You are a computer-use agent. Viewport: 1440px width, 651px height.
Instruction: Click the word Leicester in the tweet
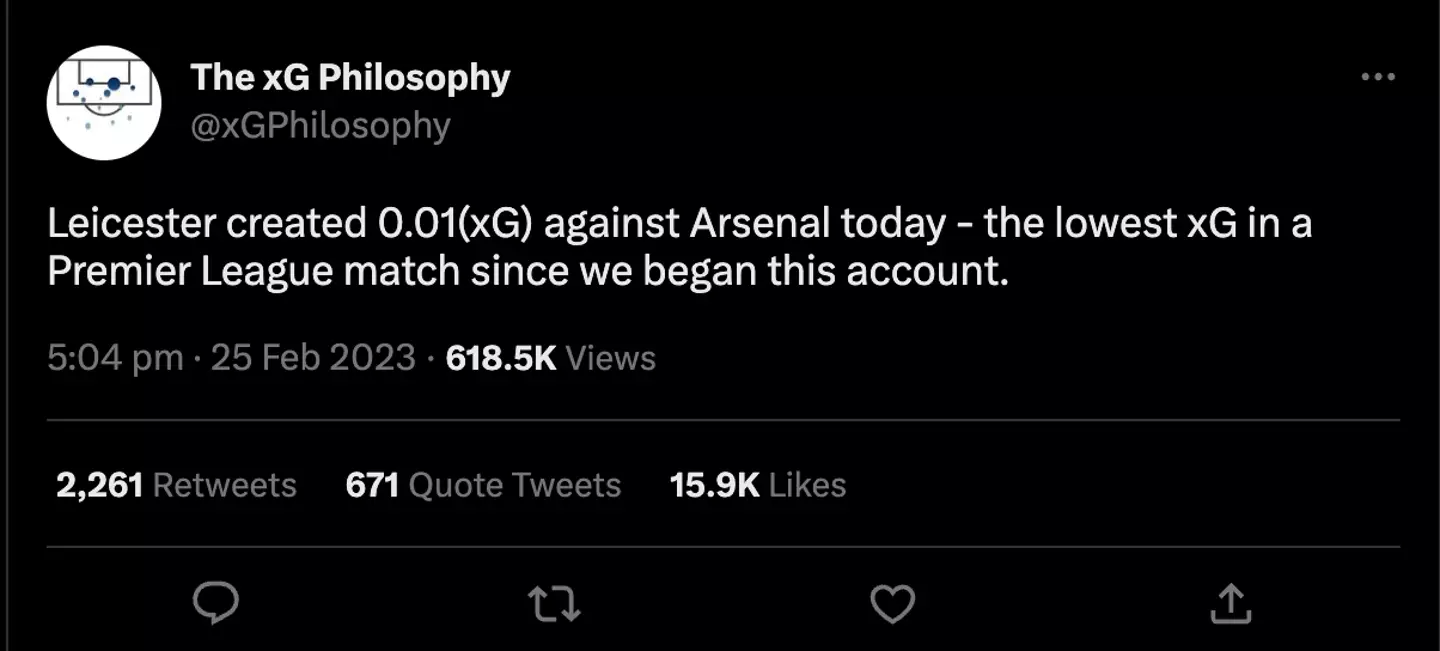(x=130, y=225)
